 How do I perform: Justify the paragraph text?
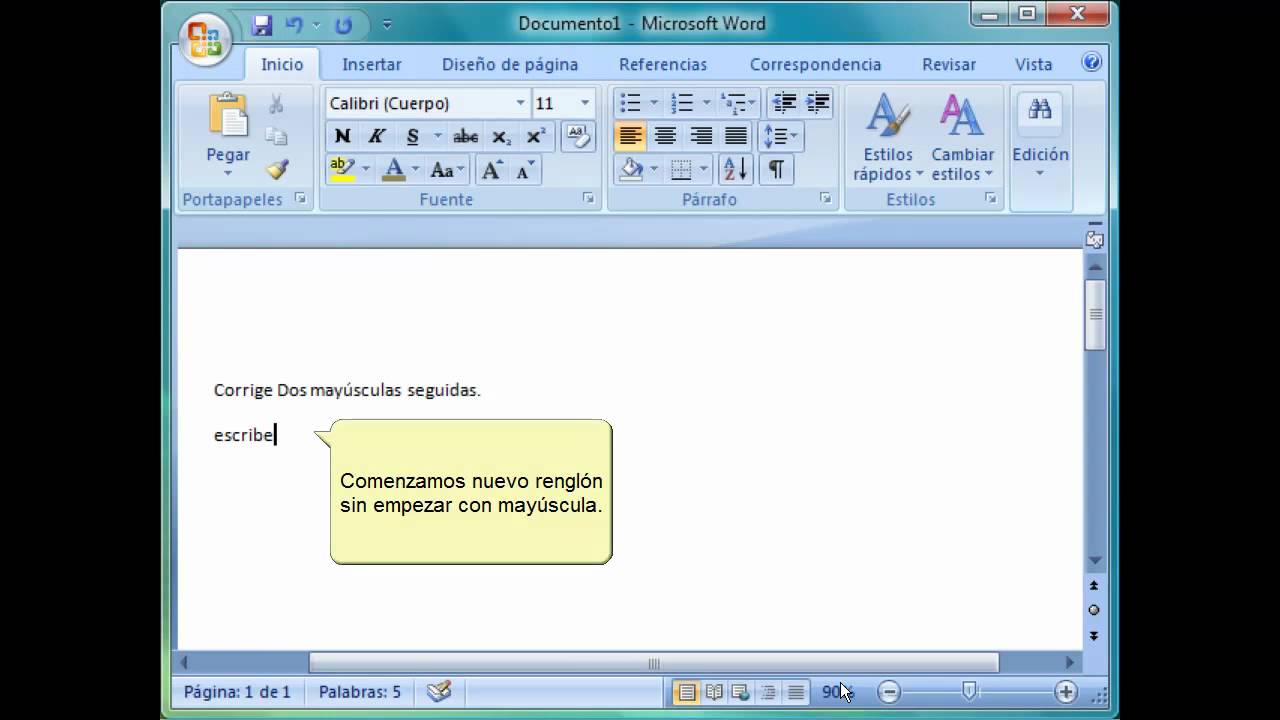point(736,136)
